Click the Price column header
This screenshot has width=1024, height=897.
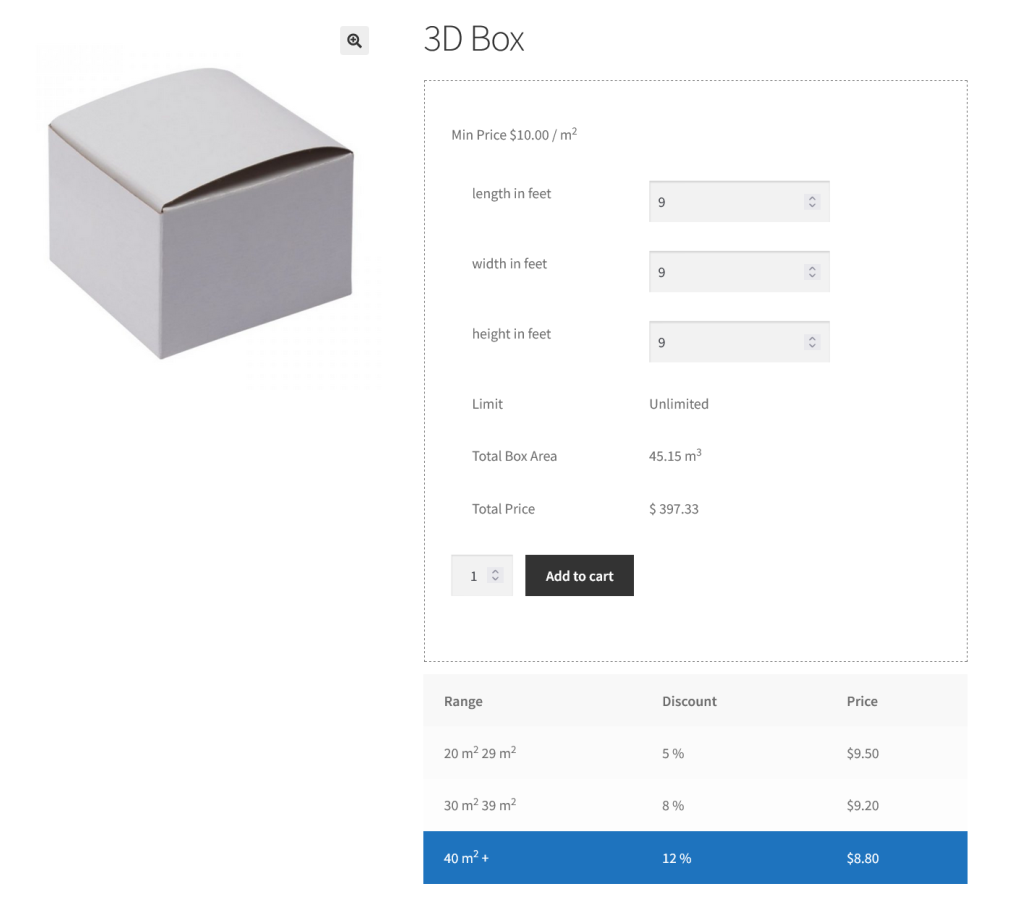861,701
